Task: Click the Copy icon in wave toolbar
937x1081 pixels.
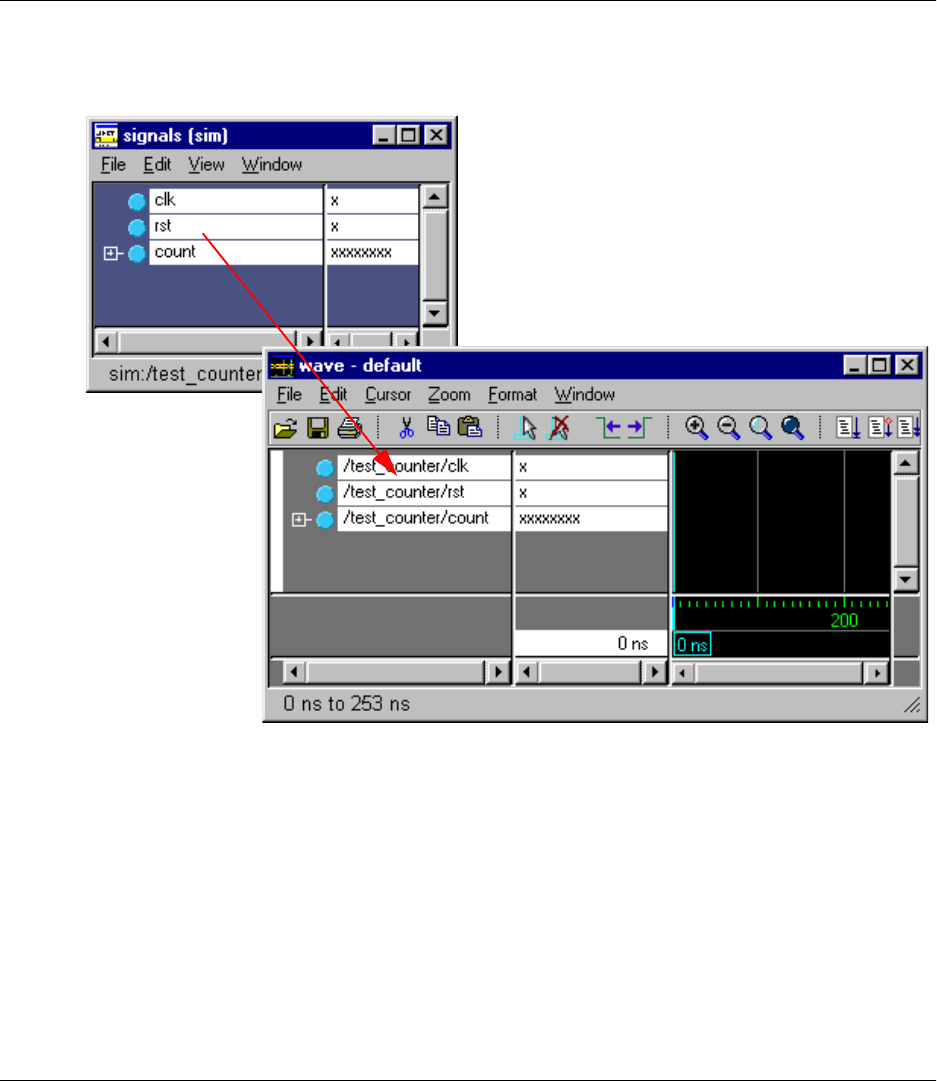Action: [x=438, y=427]
